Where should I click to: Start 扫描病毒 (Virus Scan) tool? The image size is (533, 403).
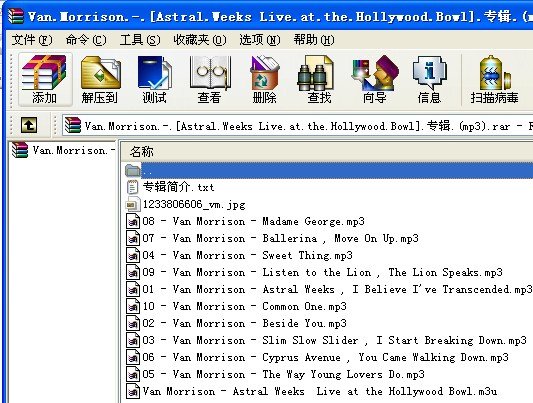click(495, 79)
